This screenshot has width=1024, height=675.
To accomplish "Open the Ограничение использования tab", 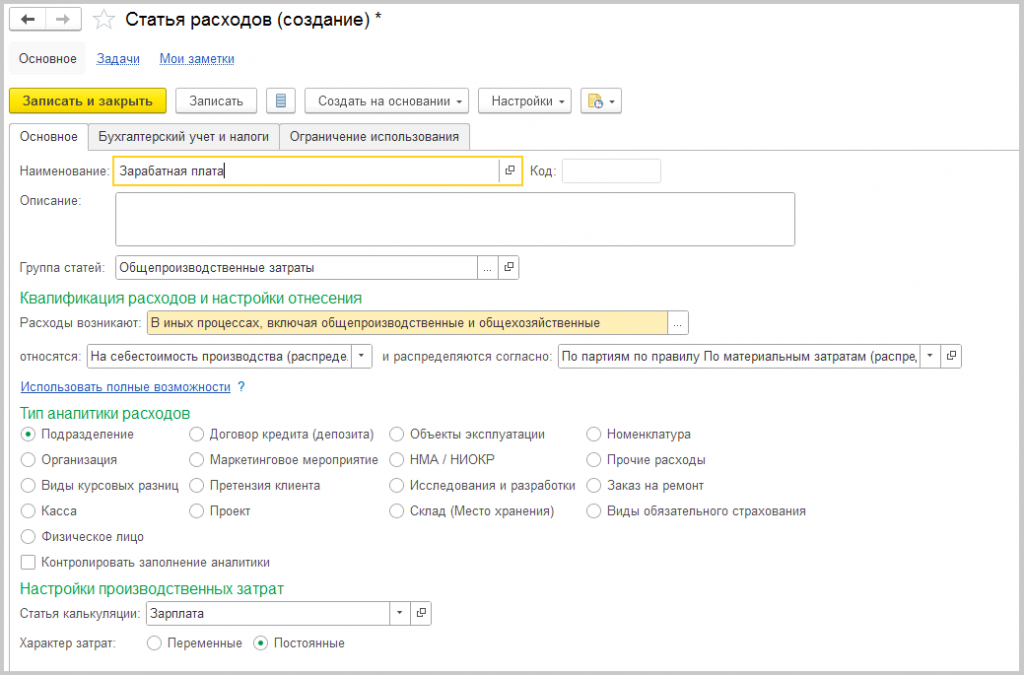I will [374, 137].
